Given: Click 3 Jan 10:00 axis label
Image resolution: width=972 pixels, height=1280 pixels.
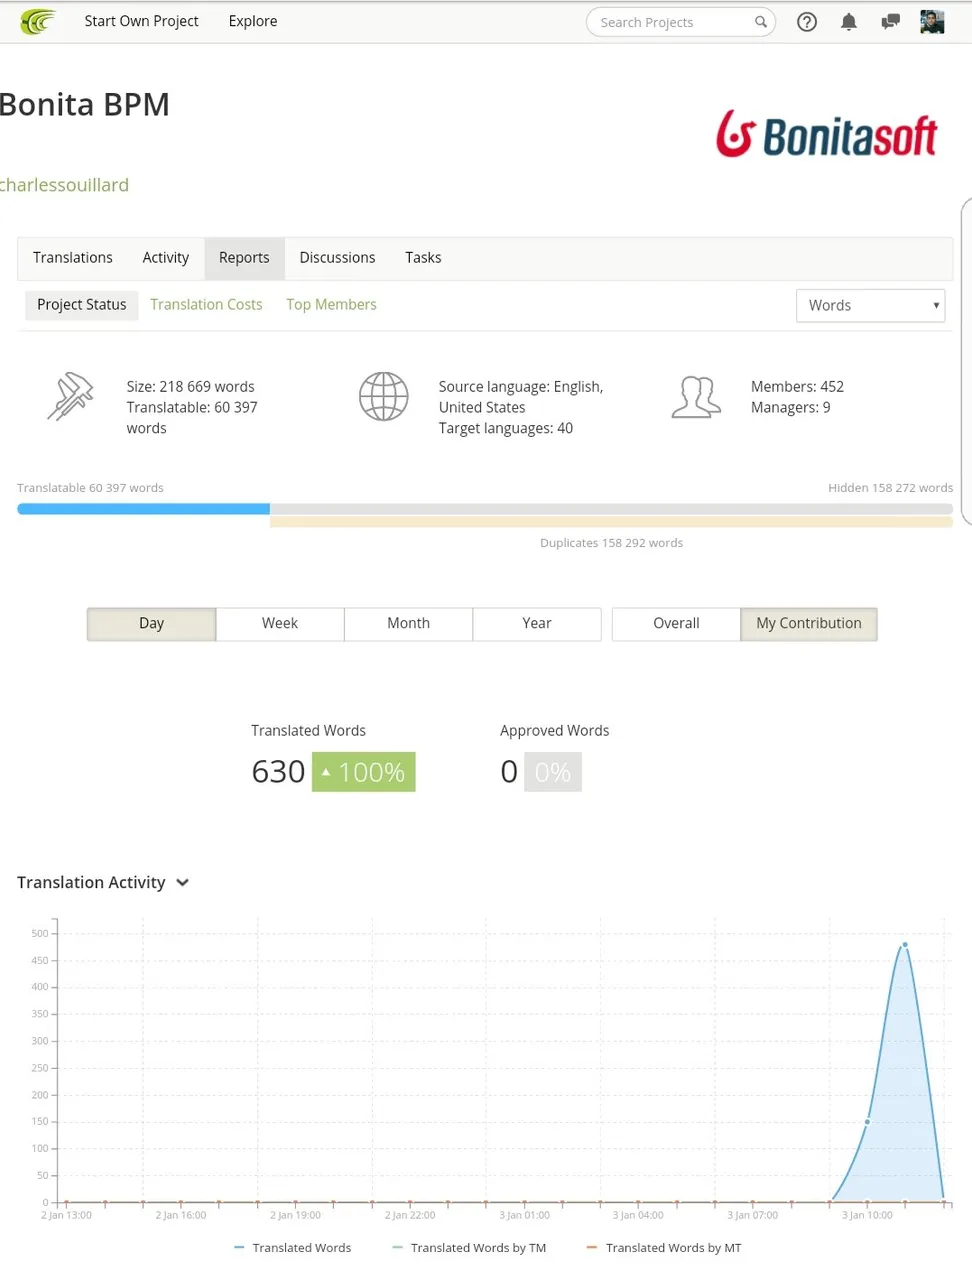Looking at the screenshot, I should pos(867,1215).
